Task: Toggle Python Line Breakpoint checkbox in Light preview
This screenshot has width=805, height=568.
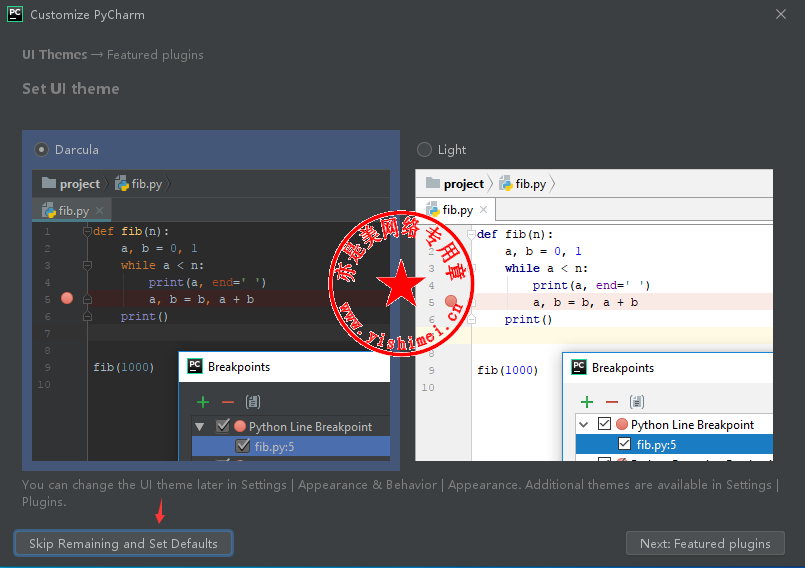Action: [604, 424]
